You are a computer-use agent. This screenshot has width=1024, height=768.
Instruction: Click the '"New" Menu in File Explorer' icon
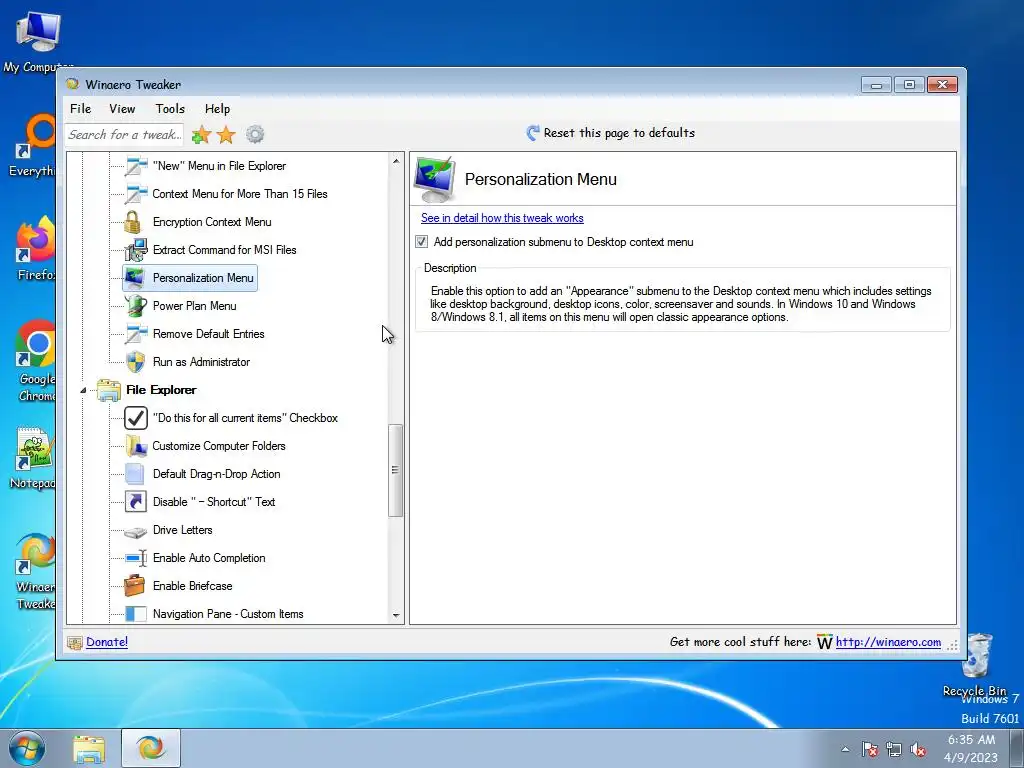coord(135,166)
